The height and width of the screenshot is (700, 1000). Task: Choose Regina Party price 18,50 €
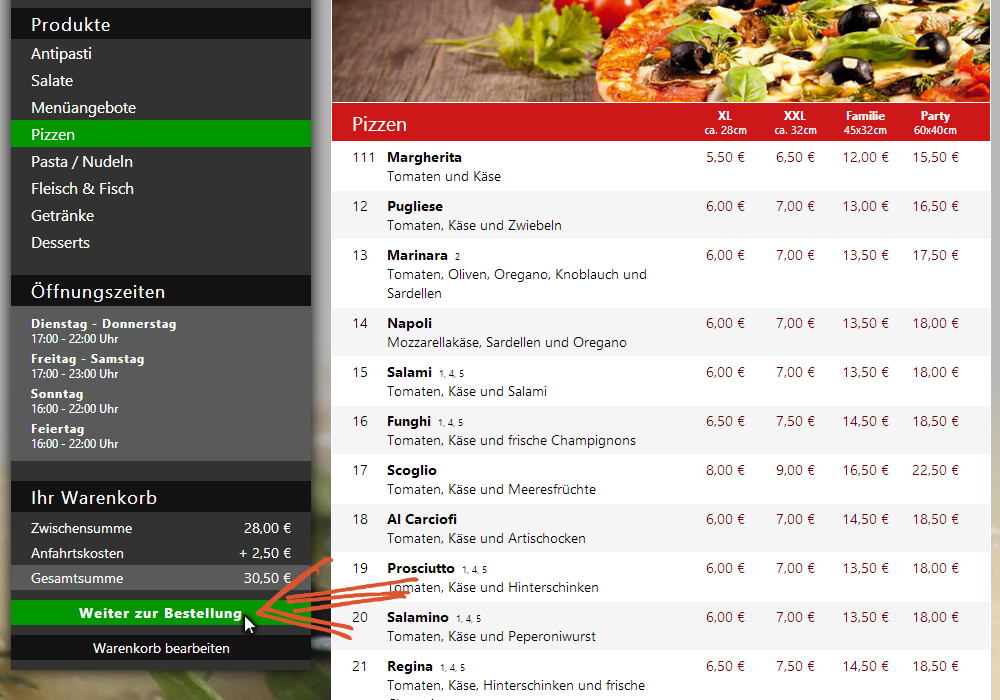pyautogui.click(x=936, y=667)
